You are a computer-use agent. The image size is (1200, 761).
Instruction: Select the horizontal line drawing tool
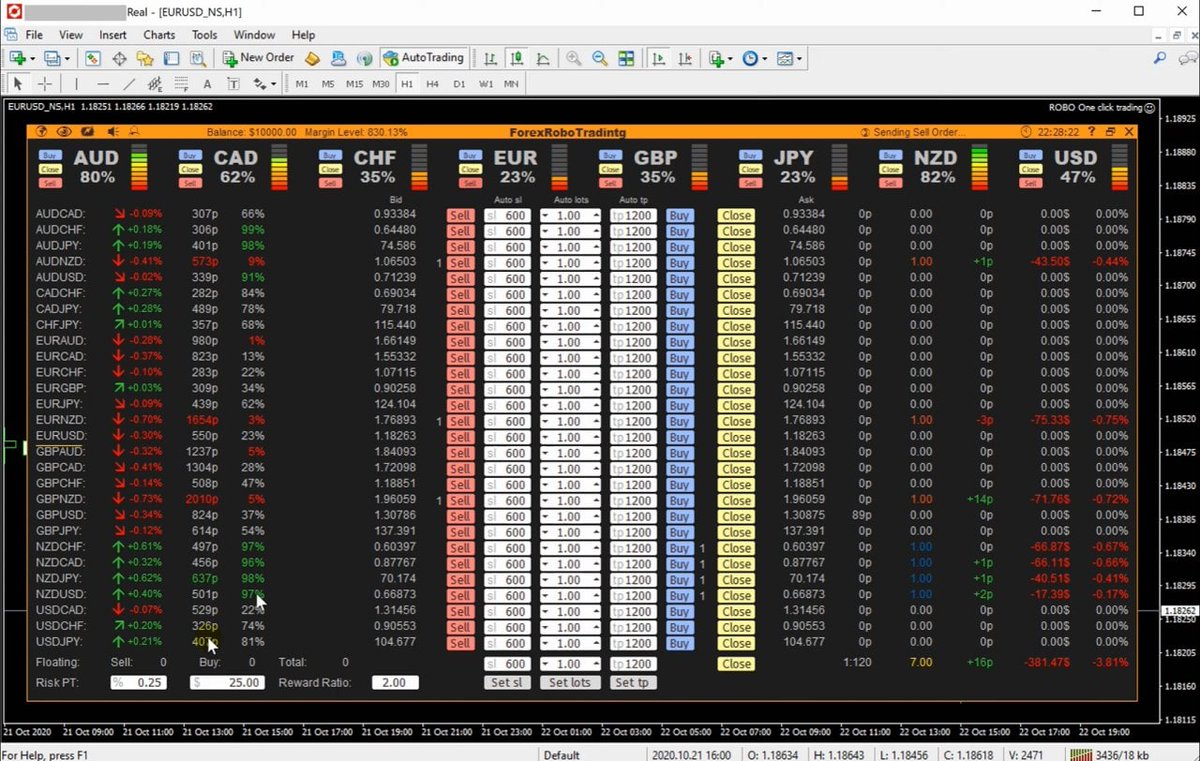[102, 84]
